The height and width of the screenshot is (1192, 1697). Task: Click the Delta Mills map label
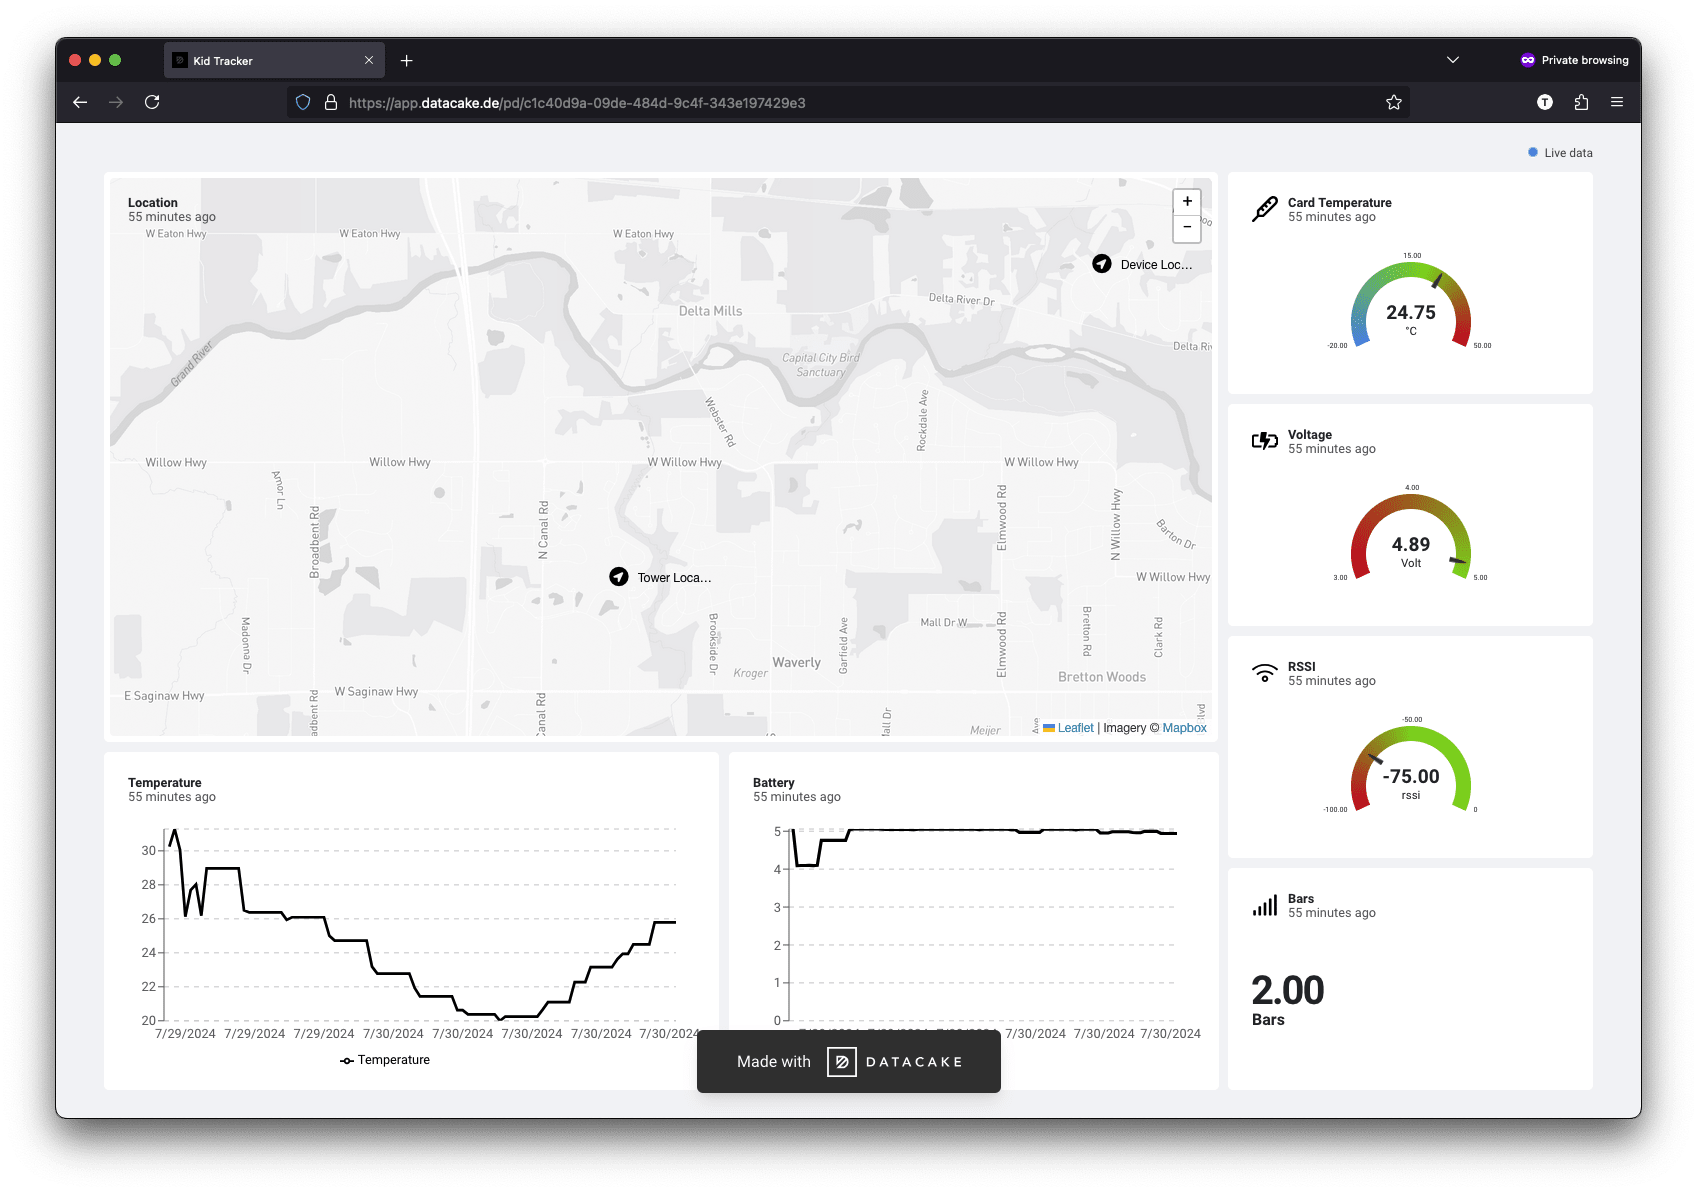(x=710, y=311)
